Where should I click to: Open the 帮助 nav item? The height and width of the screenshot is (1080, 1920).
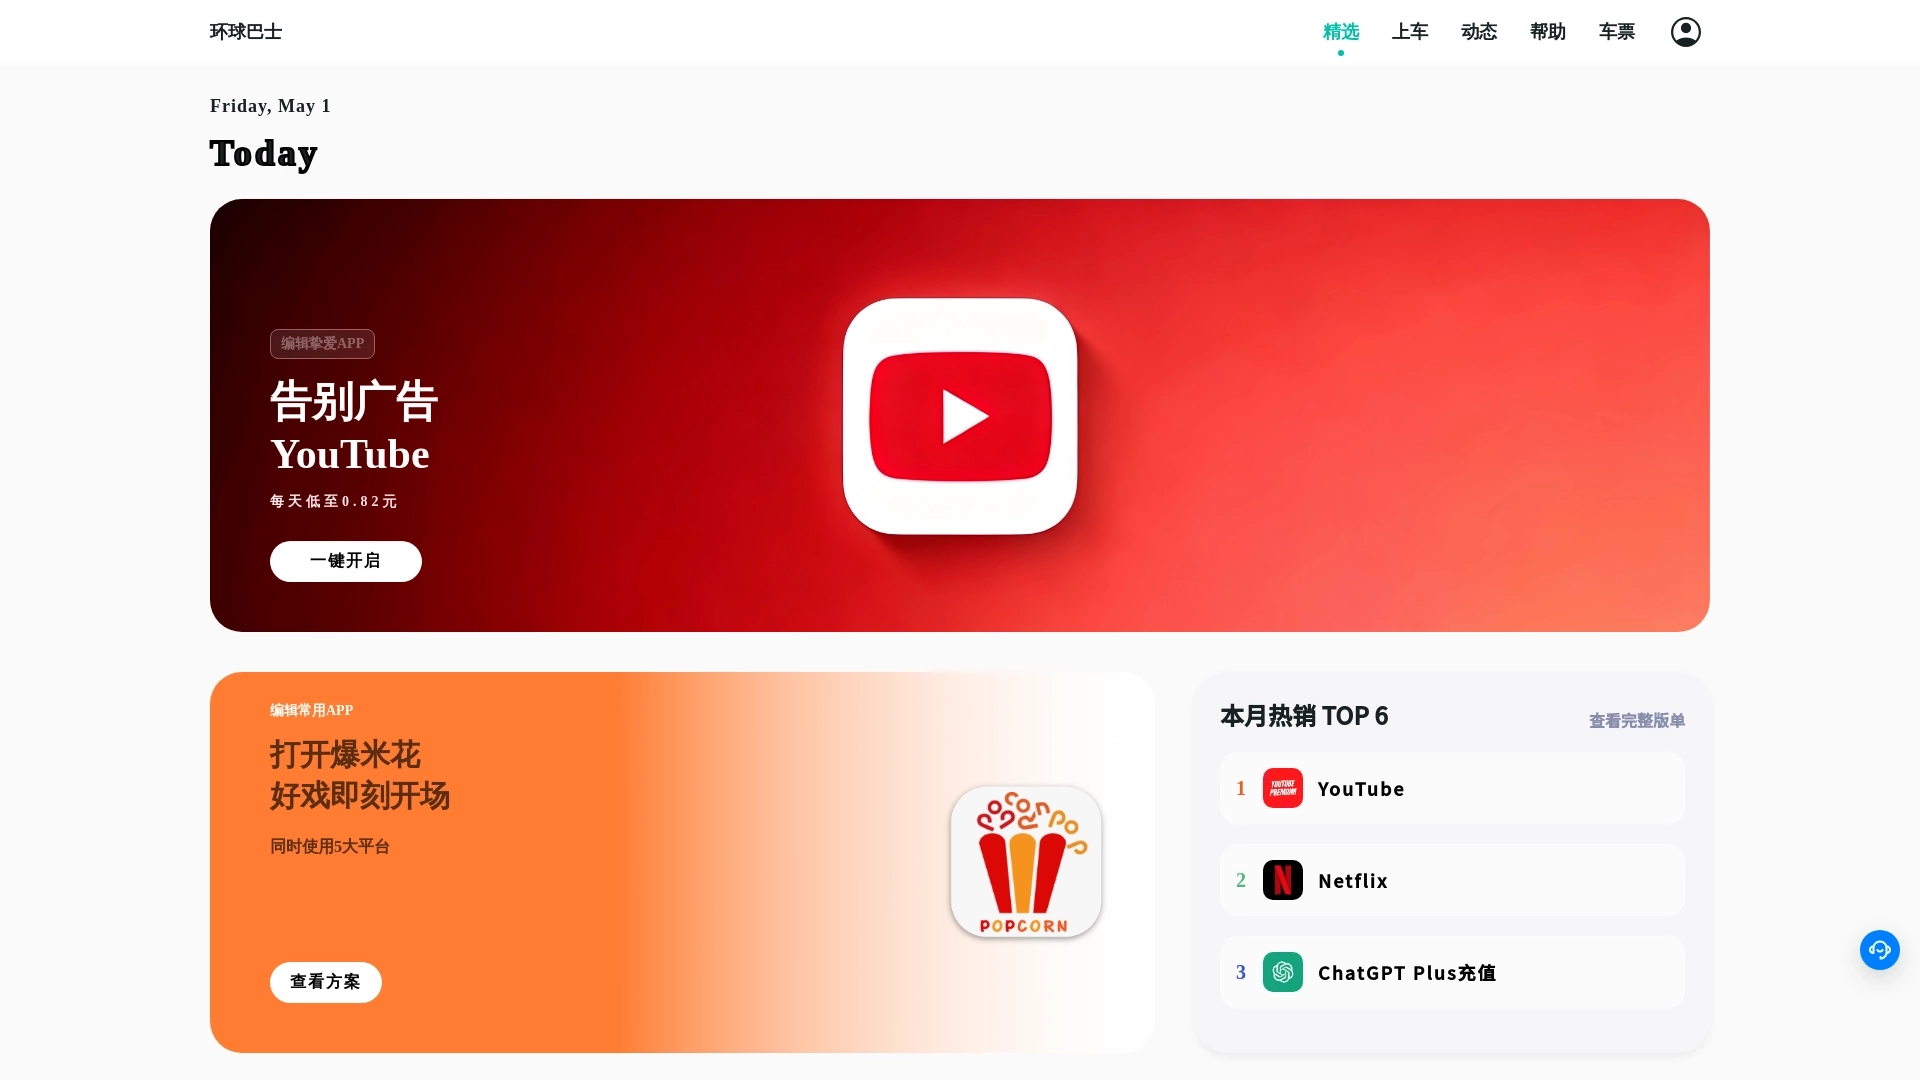[1547, 32]
